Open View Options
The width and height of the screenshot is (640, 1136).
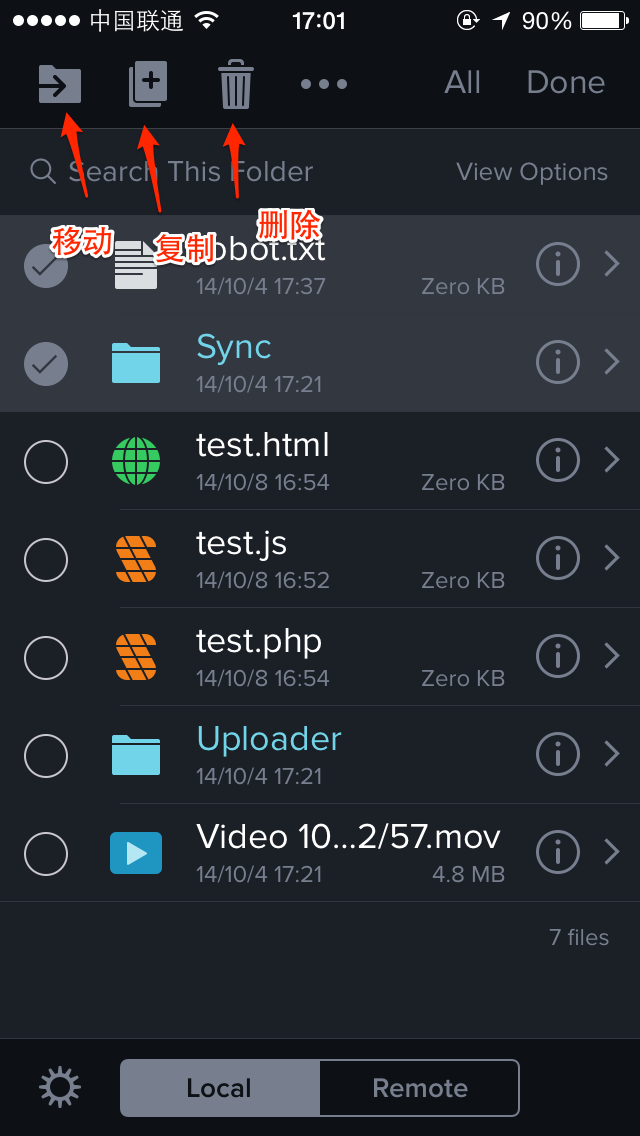pos(532,172)
